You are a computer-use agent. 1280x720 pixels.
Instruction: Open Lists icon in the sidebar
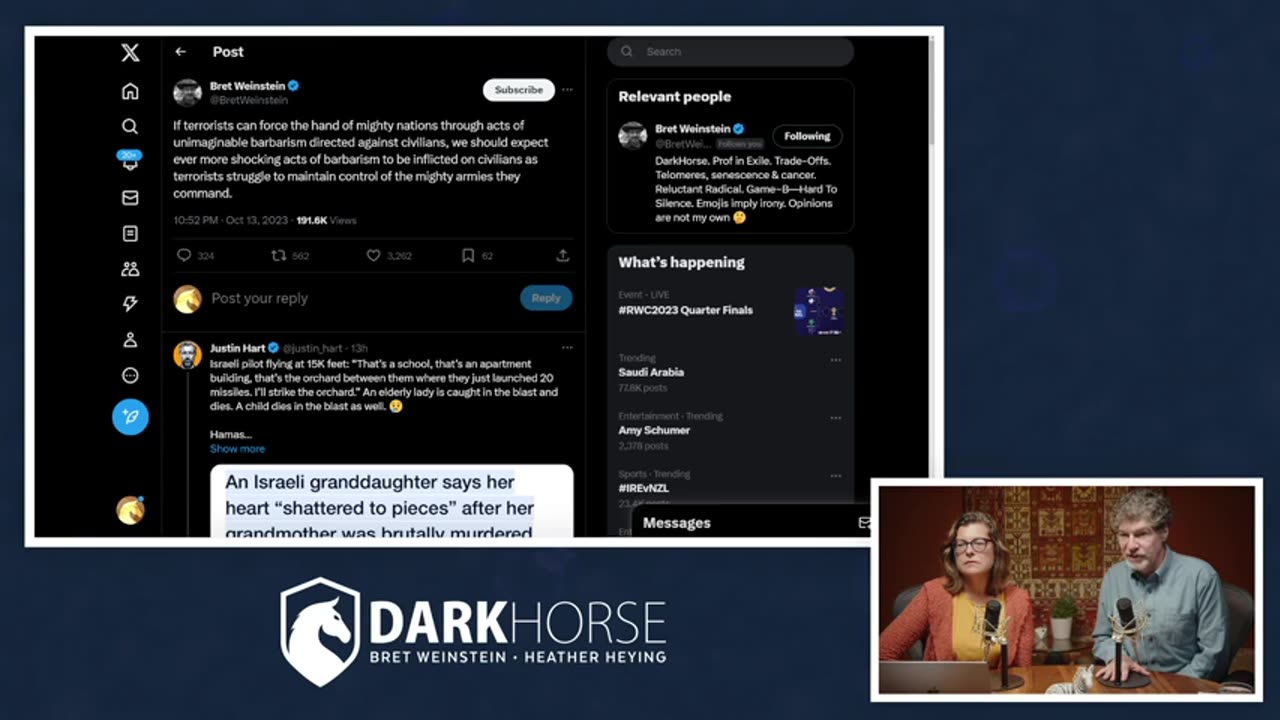[130, 233]
